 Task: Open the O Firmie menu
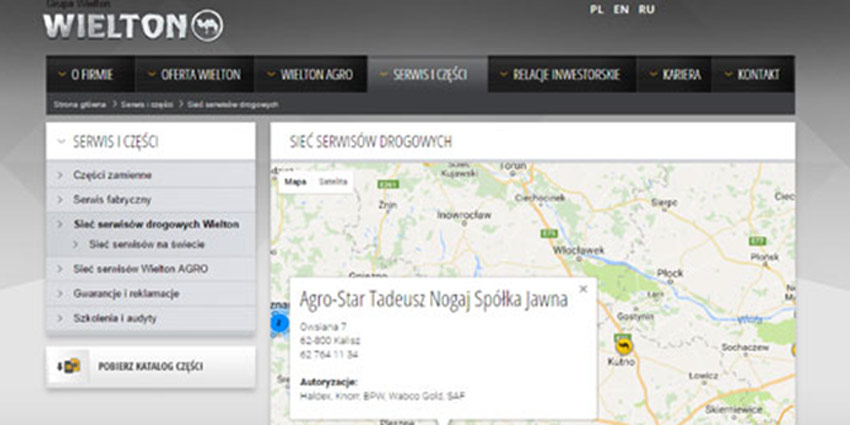coord(90,74)
